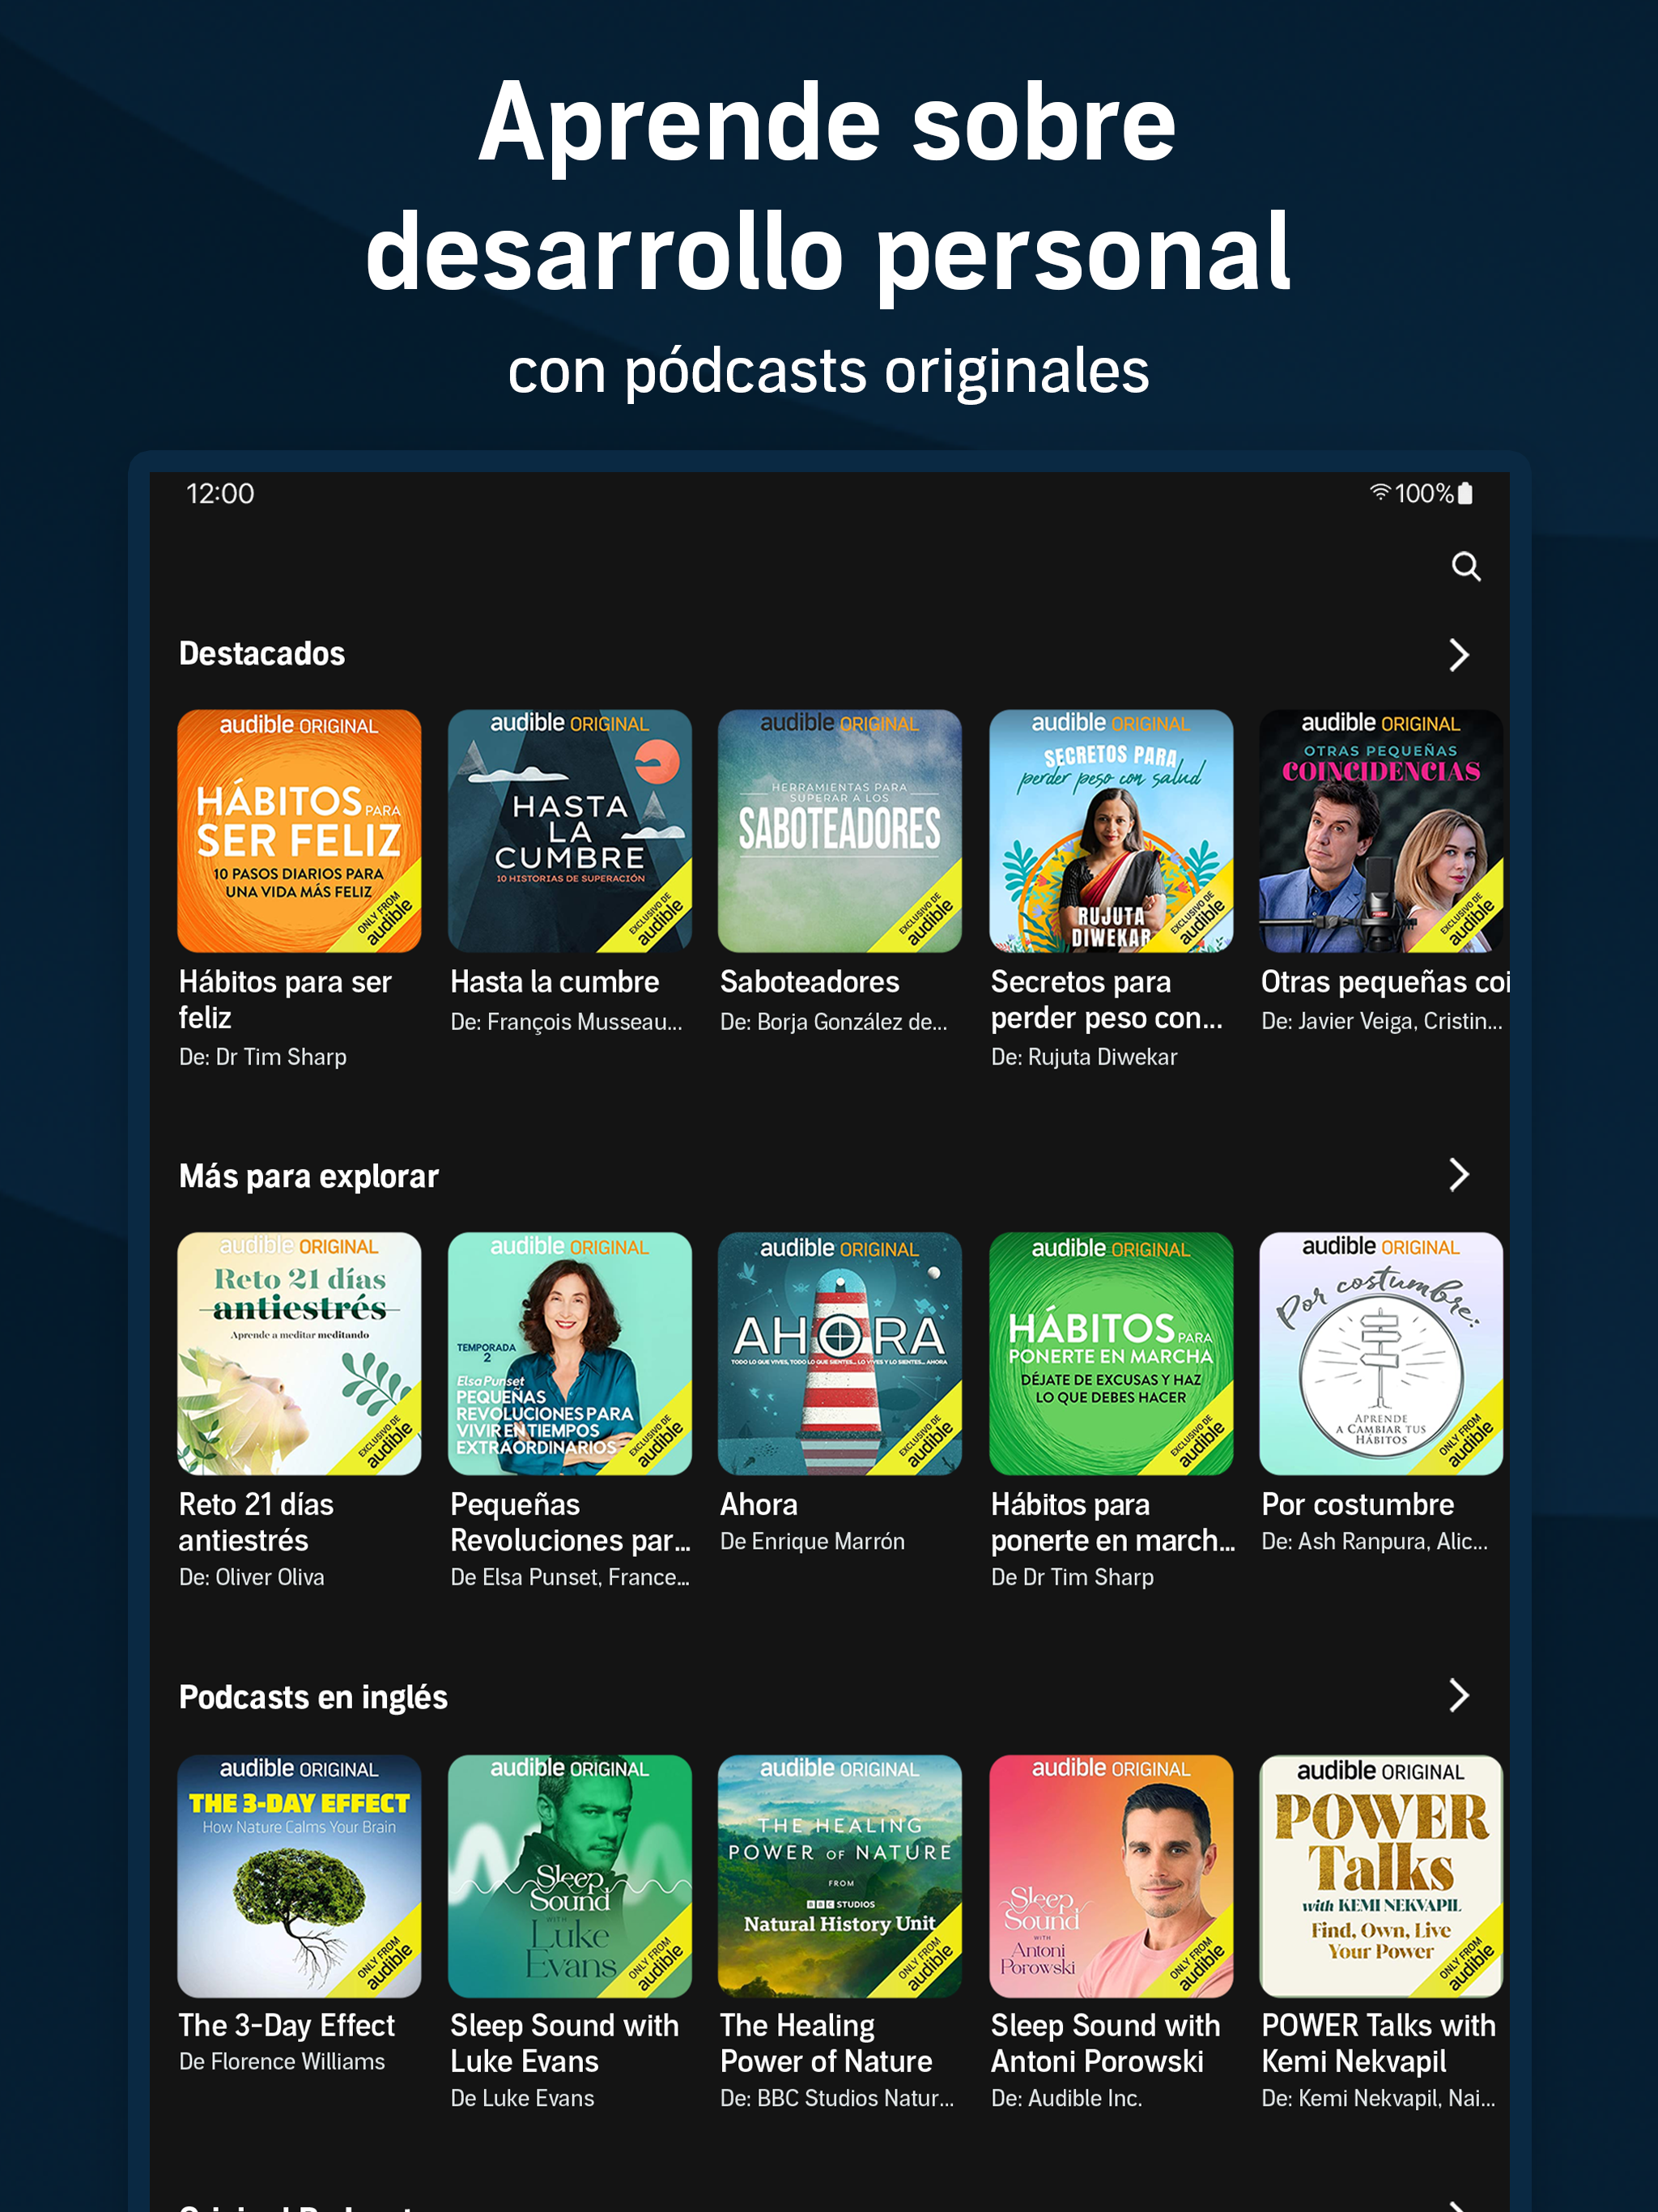Tap the title 'Por costumbre'

click(x=1358, y=1504)
